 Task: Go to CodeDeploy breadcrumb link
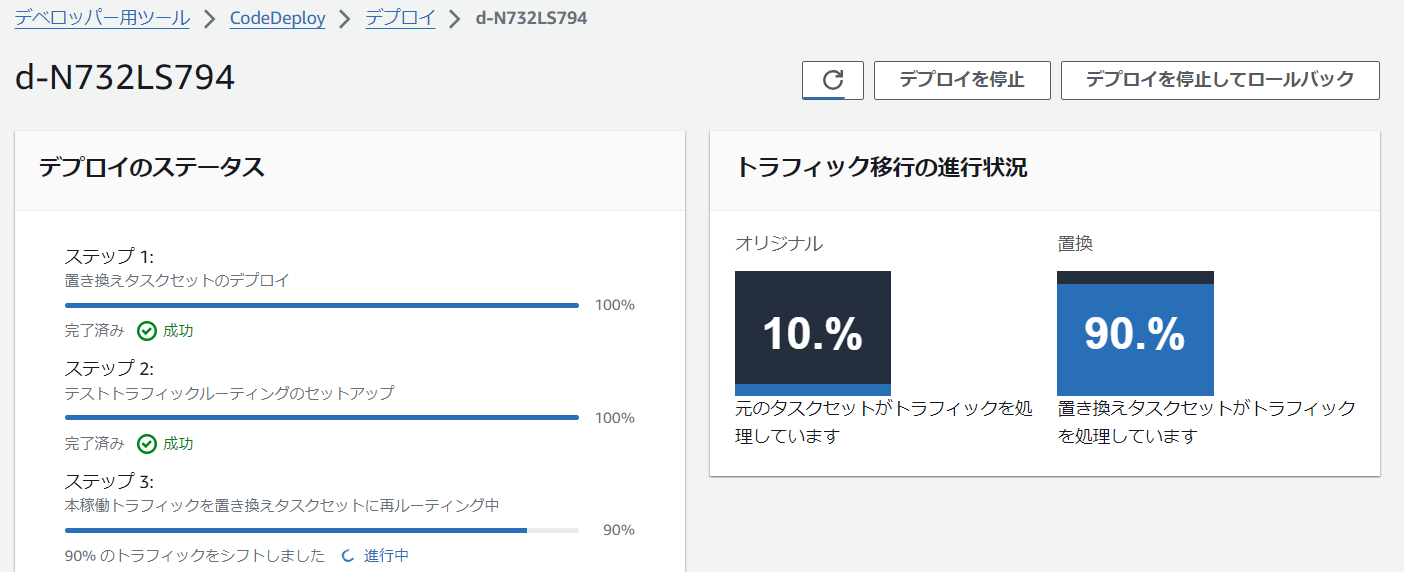click(x=277, y=18)
